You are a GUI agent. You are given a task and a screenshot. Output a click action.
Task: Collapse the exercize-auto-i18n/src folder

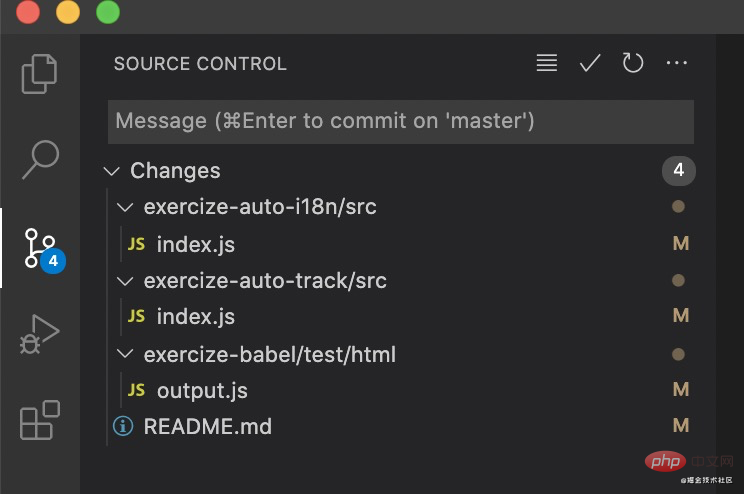pyautogui.click(x=125, y=207)
